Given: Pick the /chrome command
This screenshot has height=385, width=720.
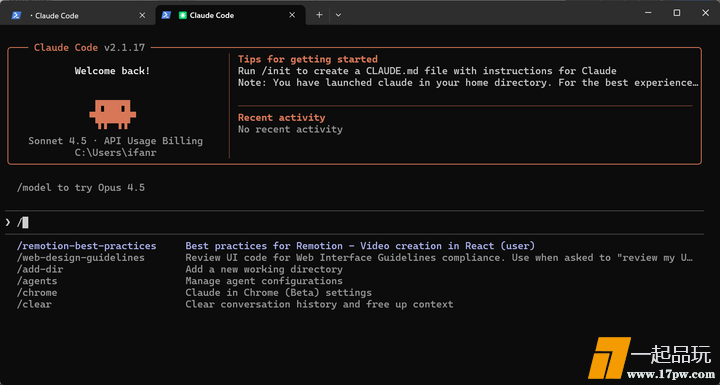Looking at the screenshot, I should point(37,293).
